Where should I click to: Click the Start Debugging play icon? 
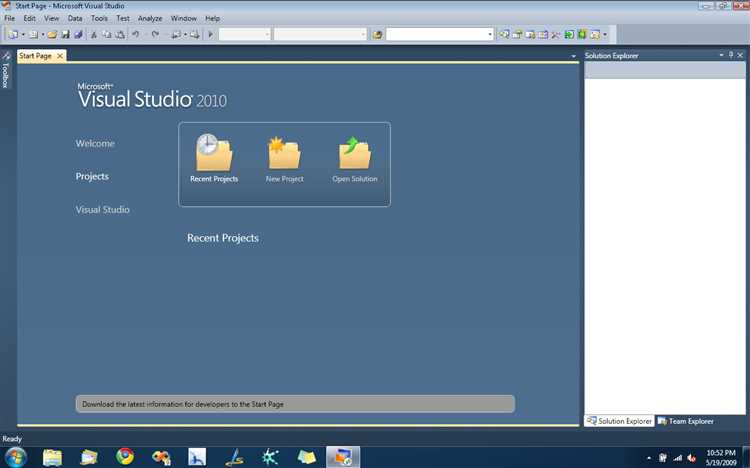tap(210, 34)
